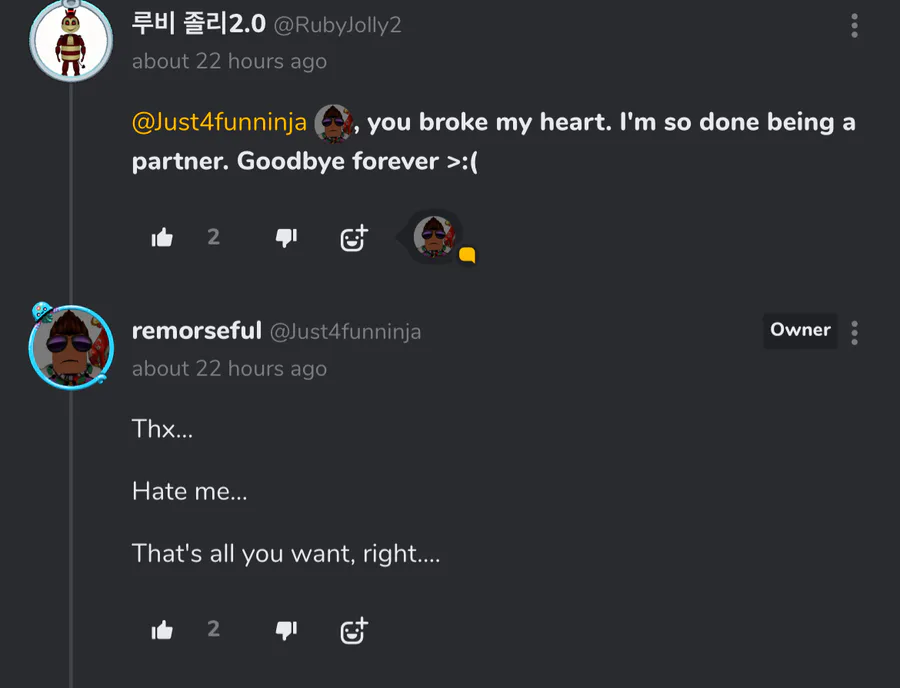Open options menu for remorseful's reply
This screenshot has width=900, height=688.
coord(854,333)
